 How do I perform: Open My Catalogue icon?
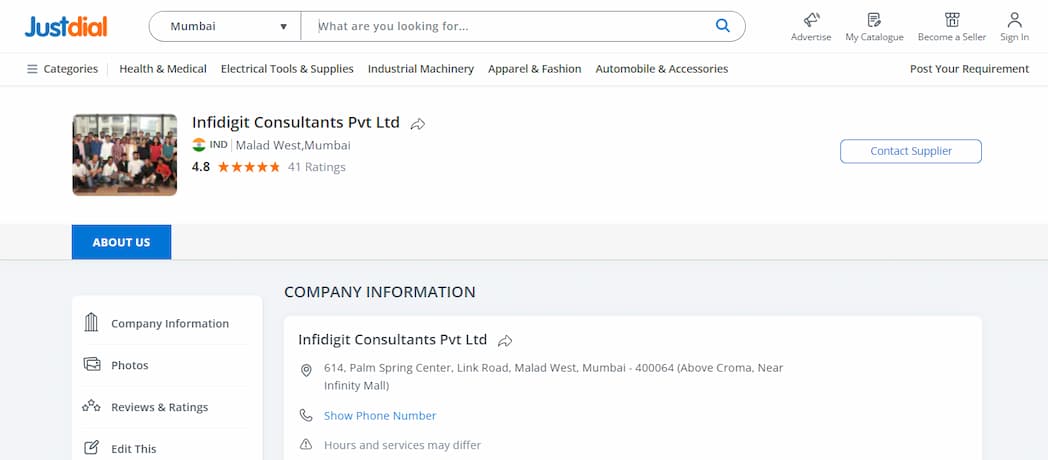874,20
